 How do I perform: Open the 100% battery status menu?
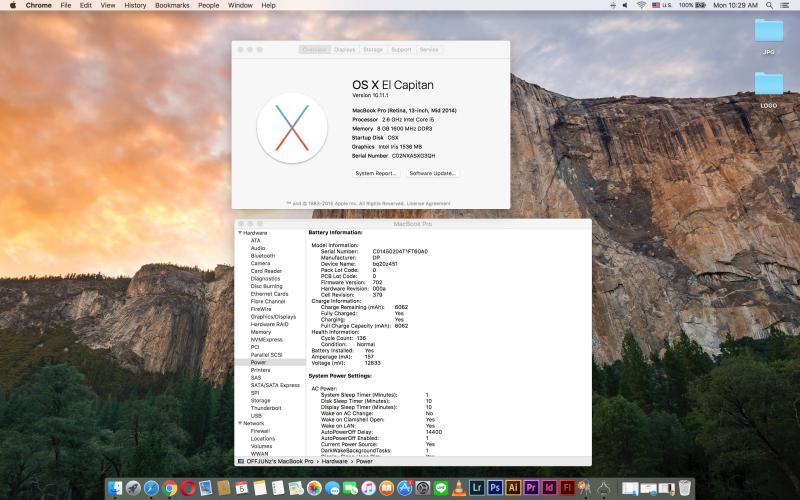pos(692,5)
